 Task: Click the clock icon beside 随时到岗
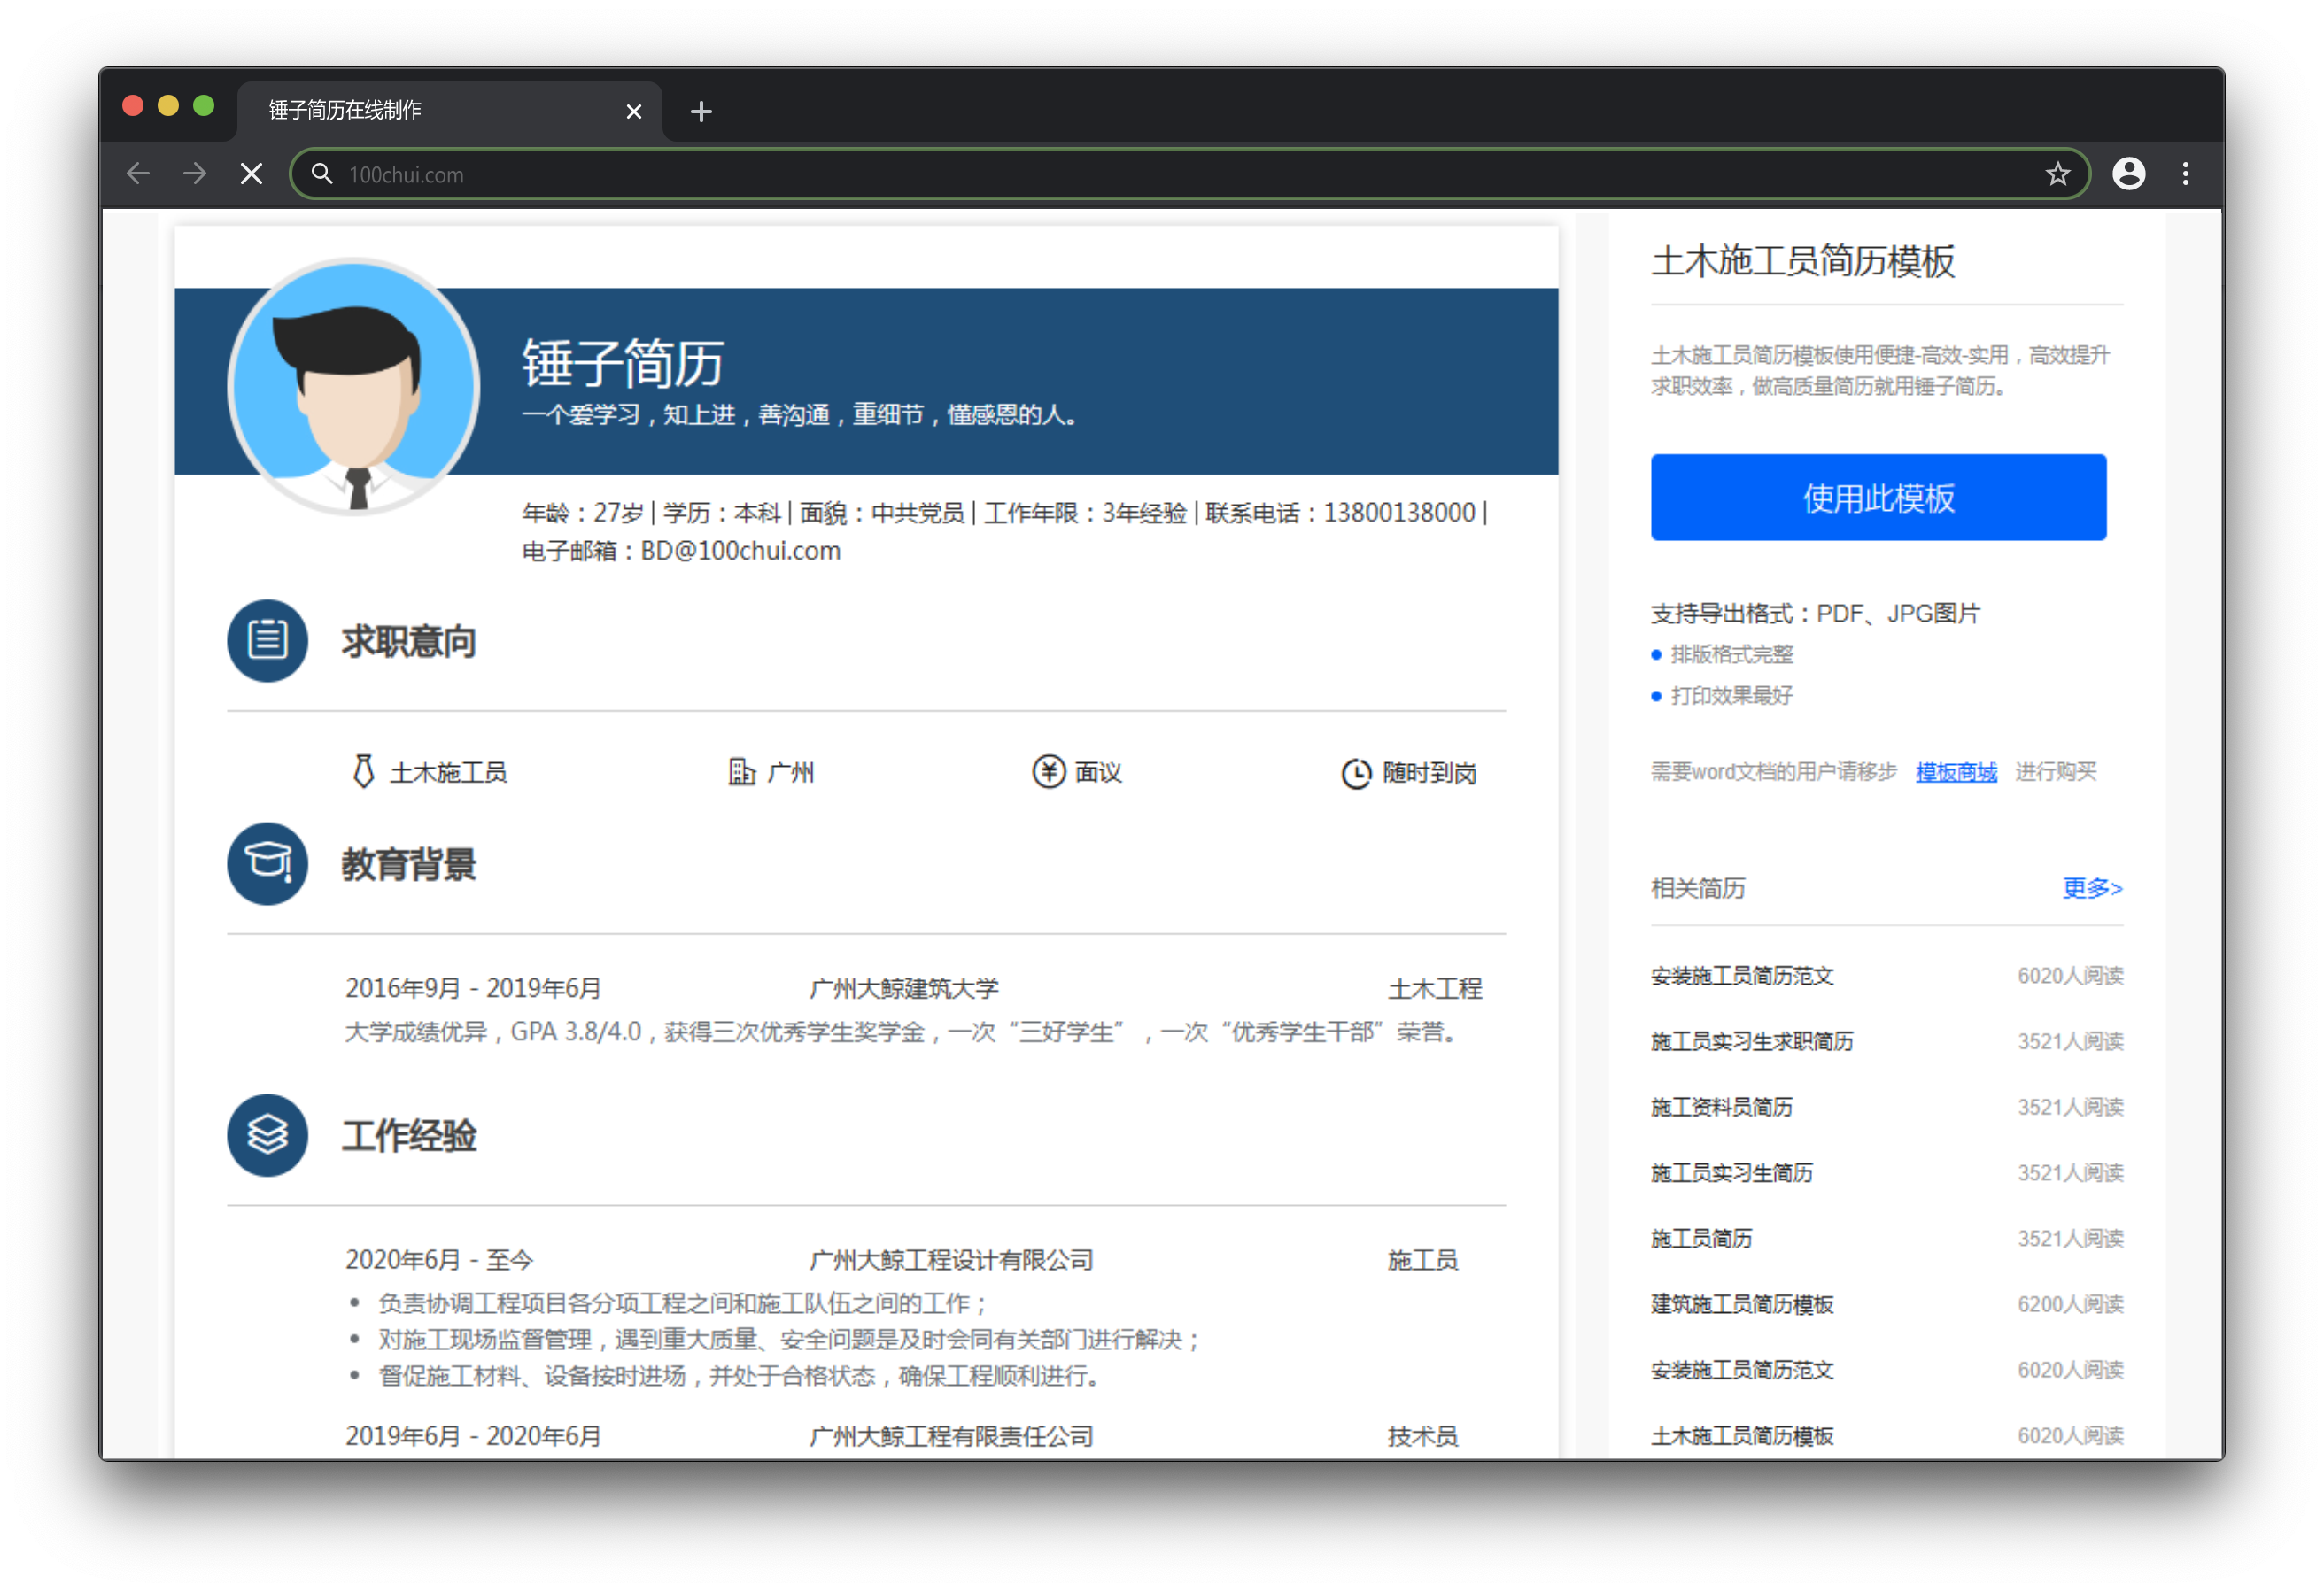click(1356, 773)
